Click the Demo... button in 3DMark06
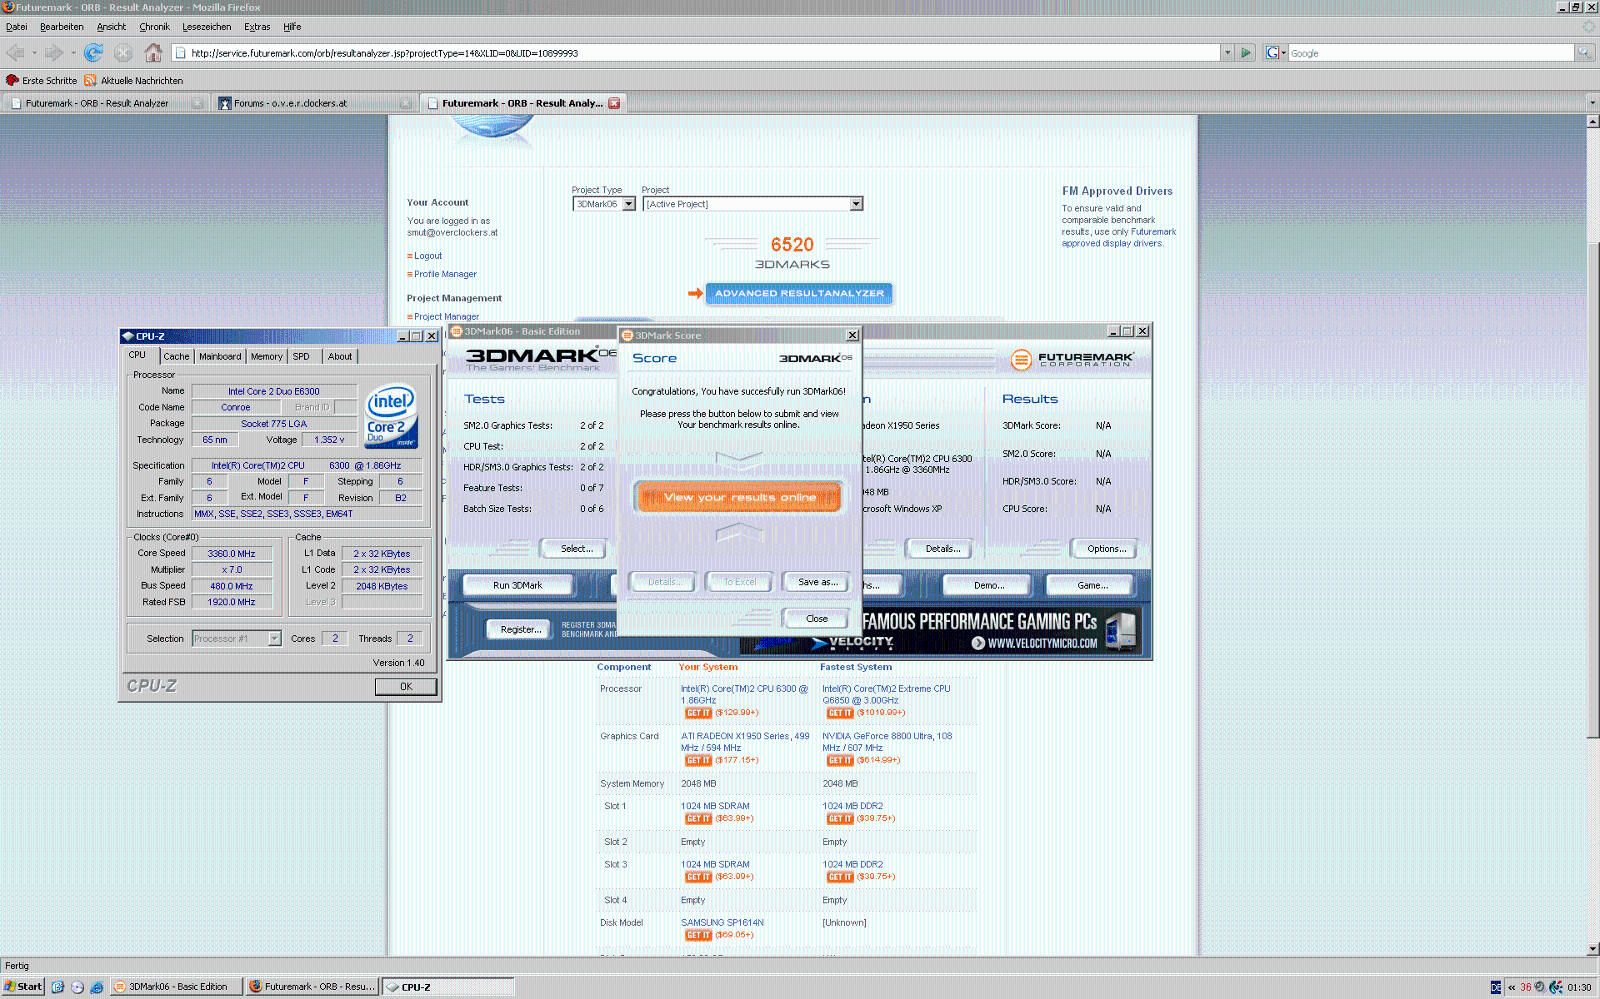The height and width of the screenshot is (999, 1600). click(989, 585)
